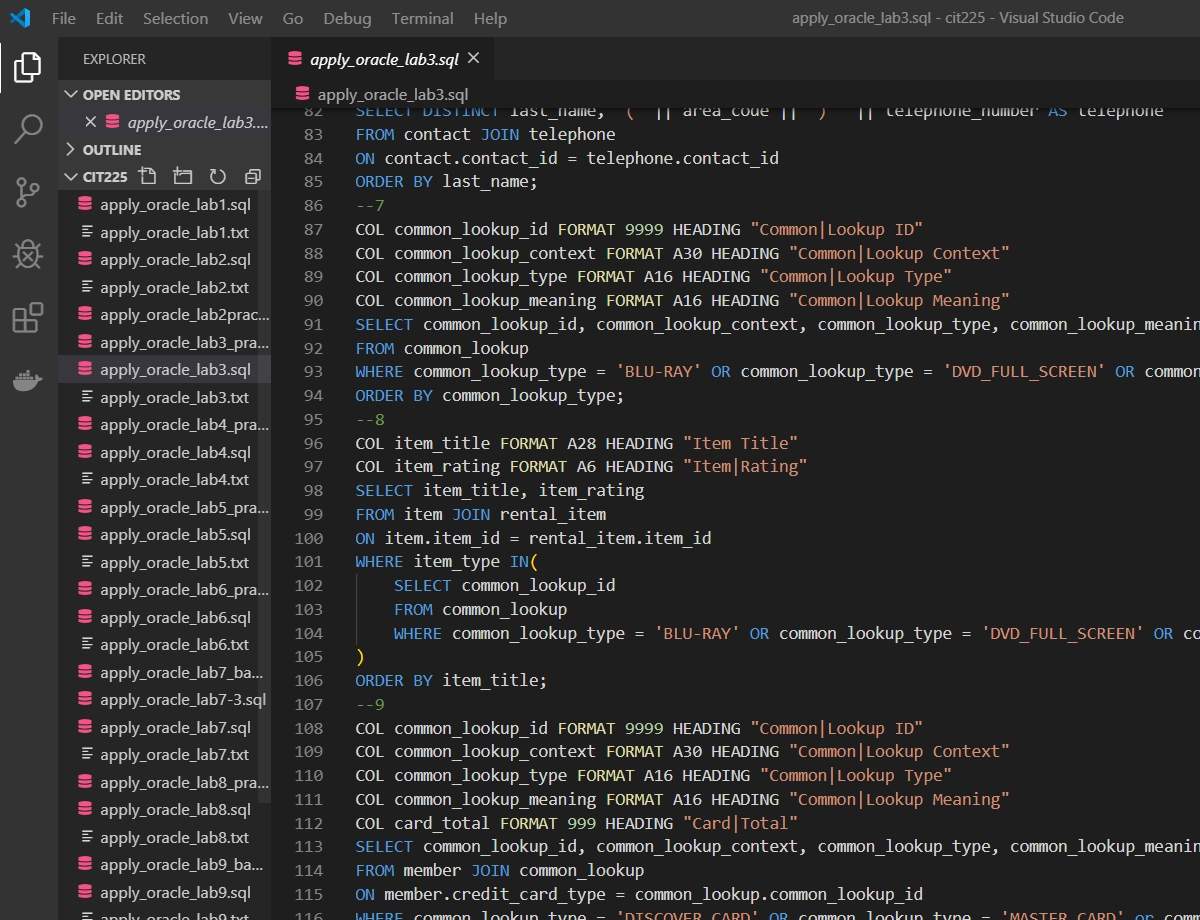Close apply_oracle_lab3 in Open Editors list
This screenshot has height=920, width=1200.
coord(91,122)
